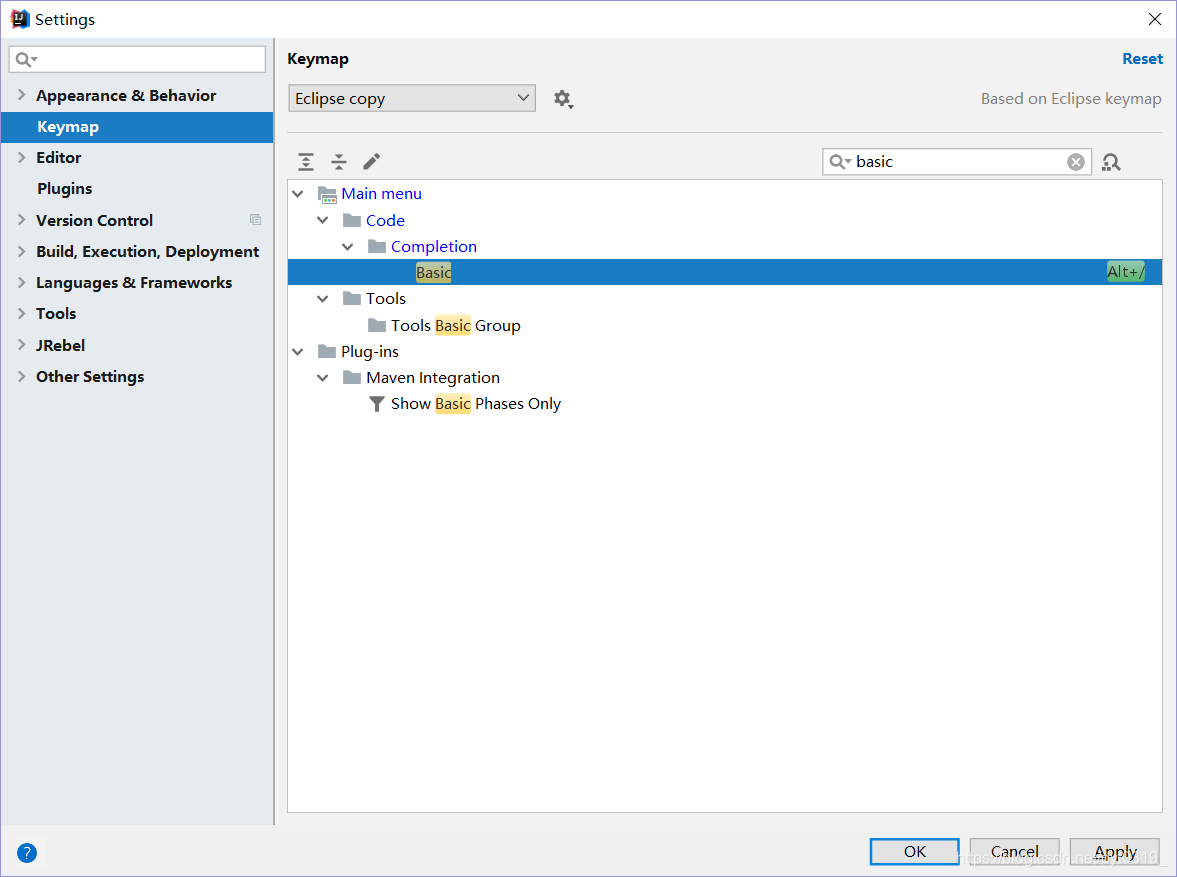Expand the Editor settings section
The image size is (1177, 877).
22,157
